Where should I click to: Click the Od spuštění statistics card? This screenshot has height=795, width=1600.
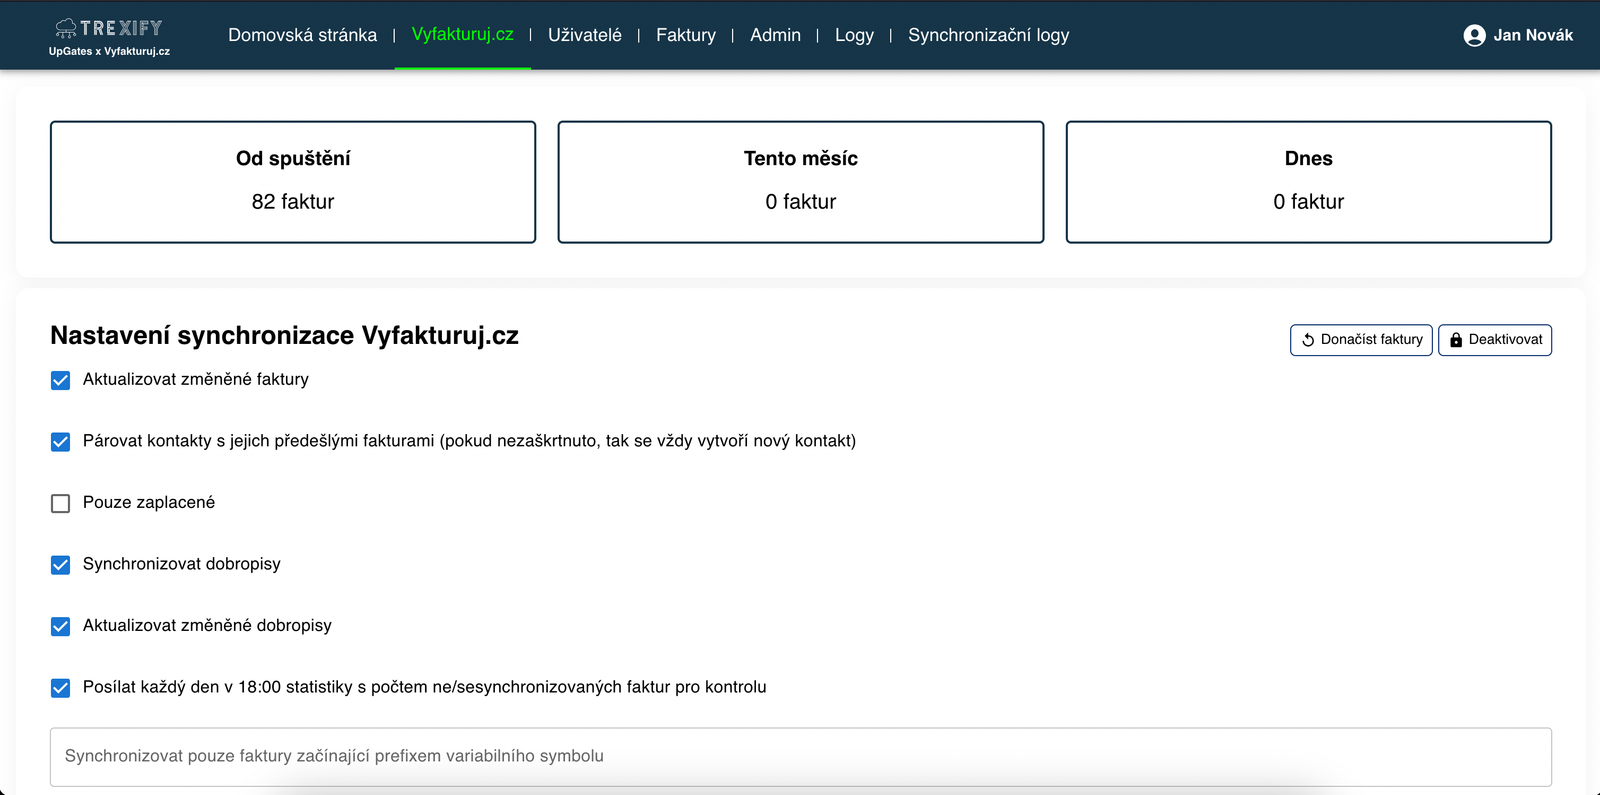coord(293,182)
